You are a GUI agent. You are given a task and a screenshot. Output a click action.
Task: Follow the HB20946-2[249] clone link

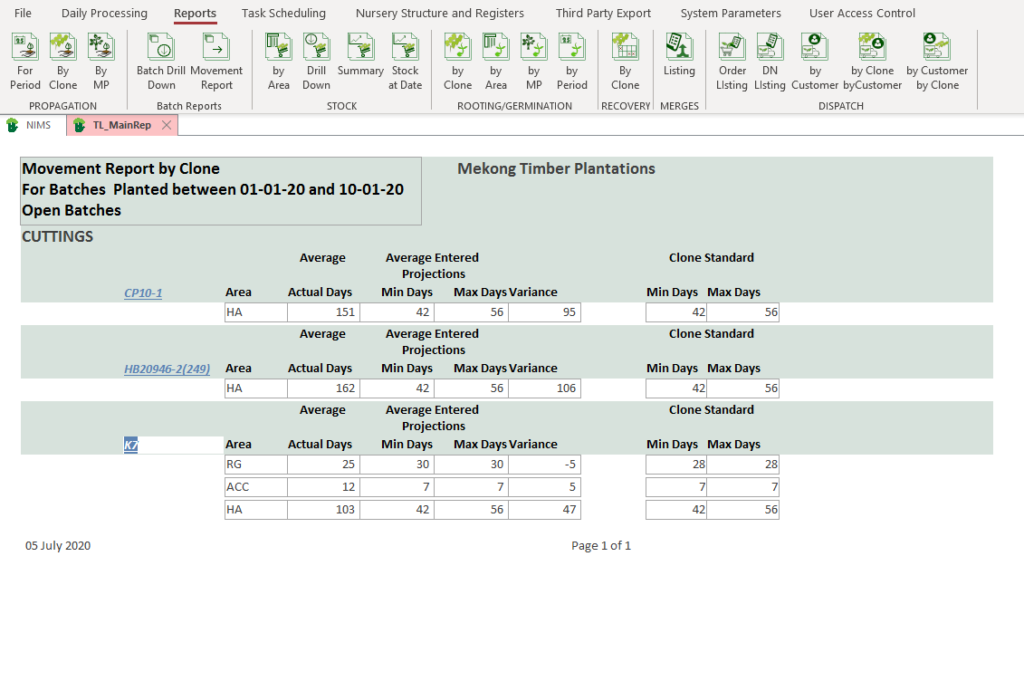(x=166, y=369)
